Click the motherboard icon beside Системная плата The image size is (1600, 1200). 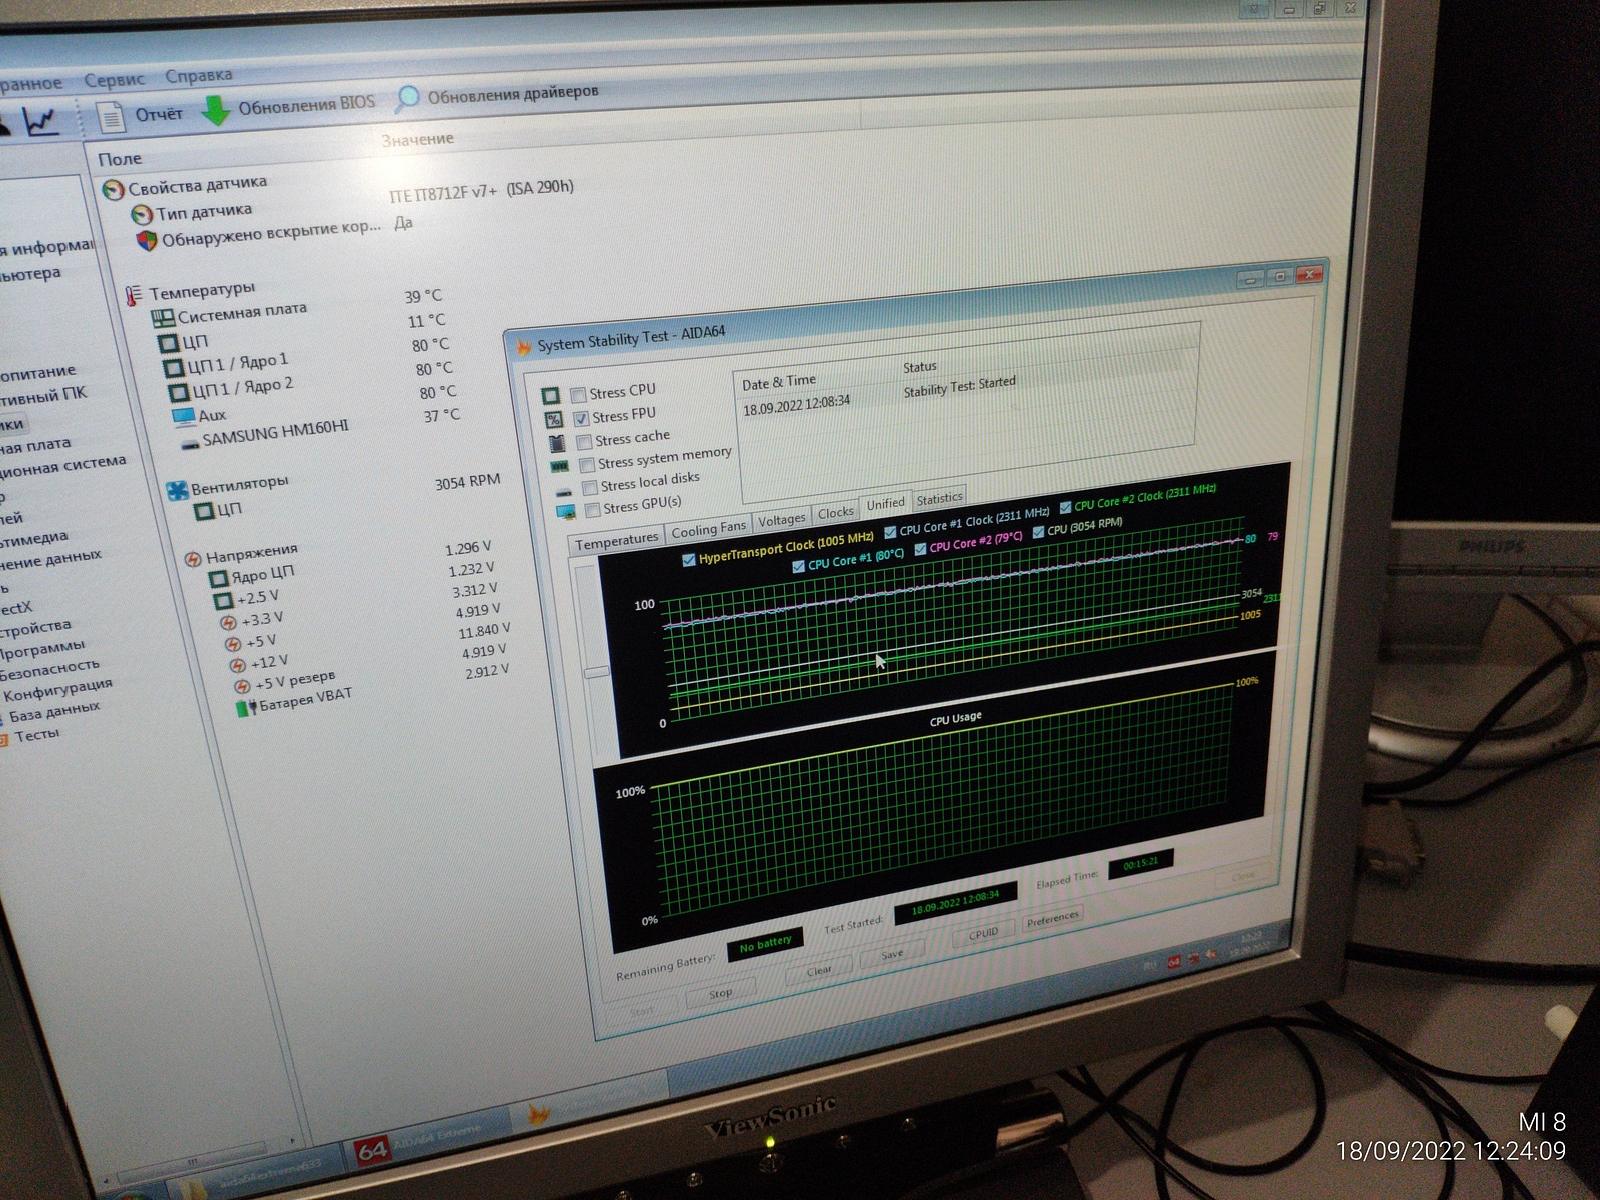(x=163, y=319)
